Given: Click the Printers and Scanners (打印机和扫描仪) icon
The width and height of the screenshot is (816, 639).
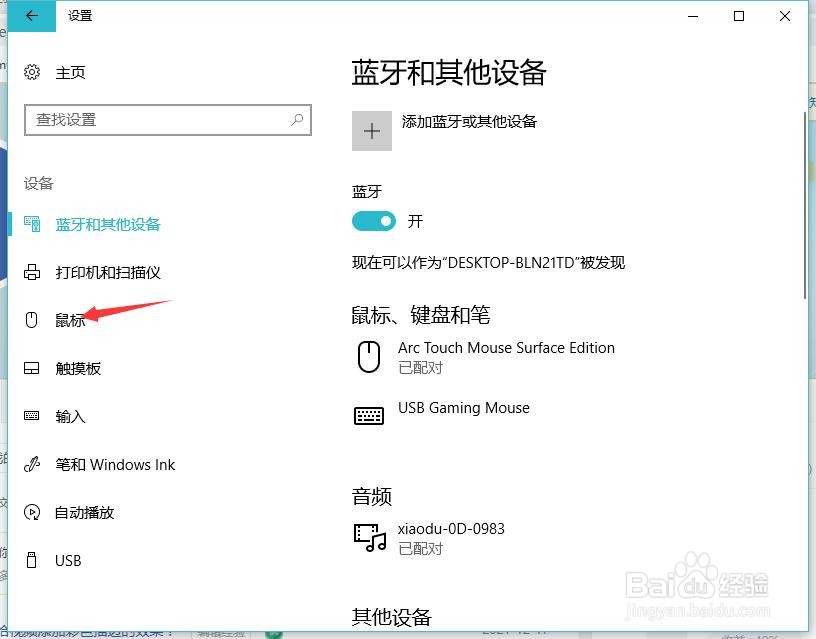Looking at the screenshot, I should [30, 272].
